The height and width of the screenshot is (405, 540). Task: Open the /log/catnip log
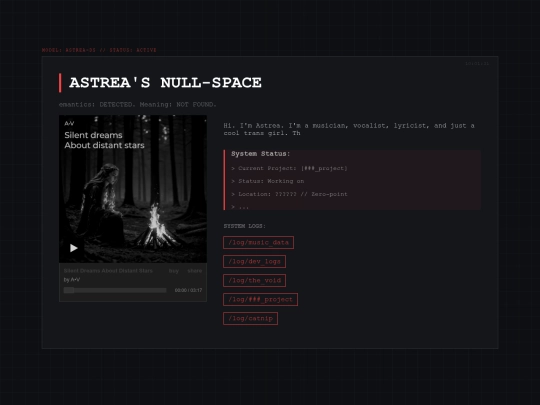(x=250, y=318)
